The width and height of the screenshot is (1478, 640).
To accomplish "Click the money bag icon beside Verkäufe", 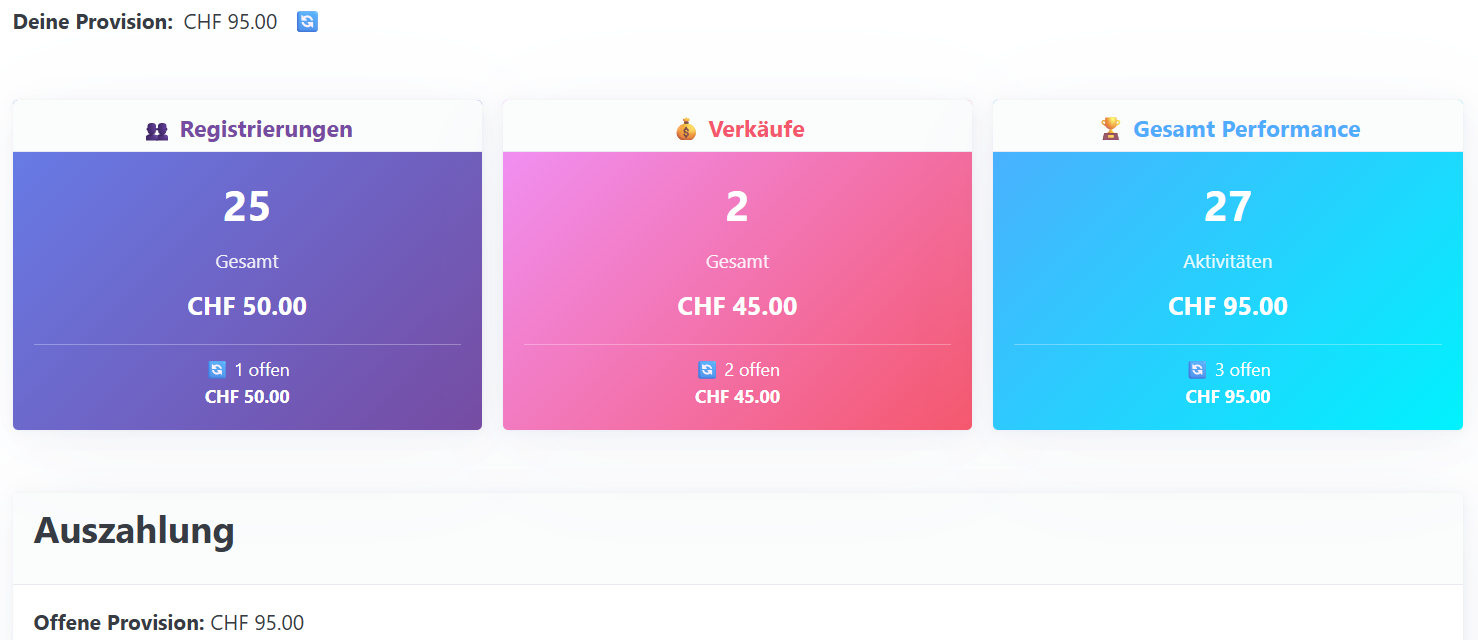I will [x=686, y=130].
